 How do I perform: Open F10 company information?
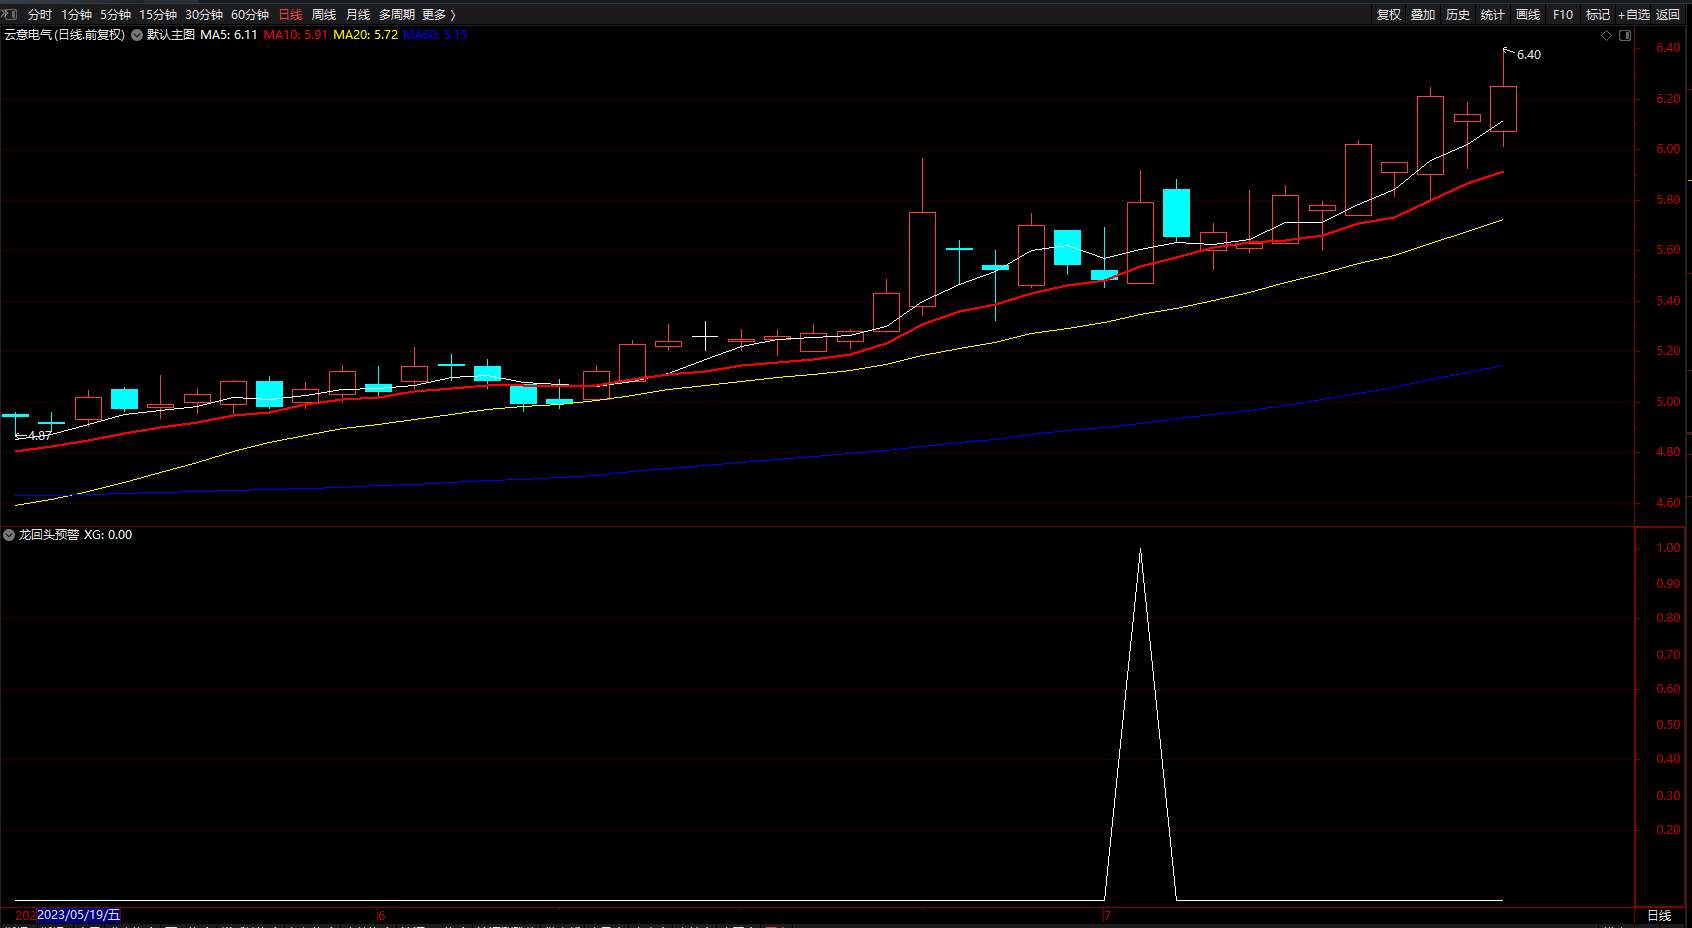(x=1563, y=15)
